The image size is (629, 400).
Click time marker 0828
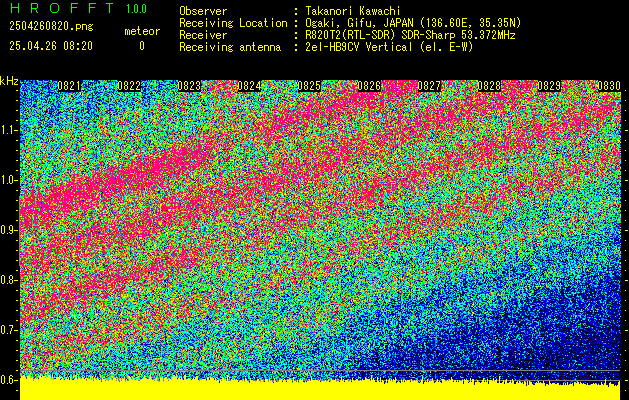tap(489, 86)
